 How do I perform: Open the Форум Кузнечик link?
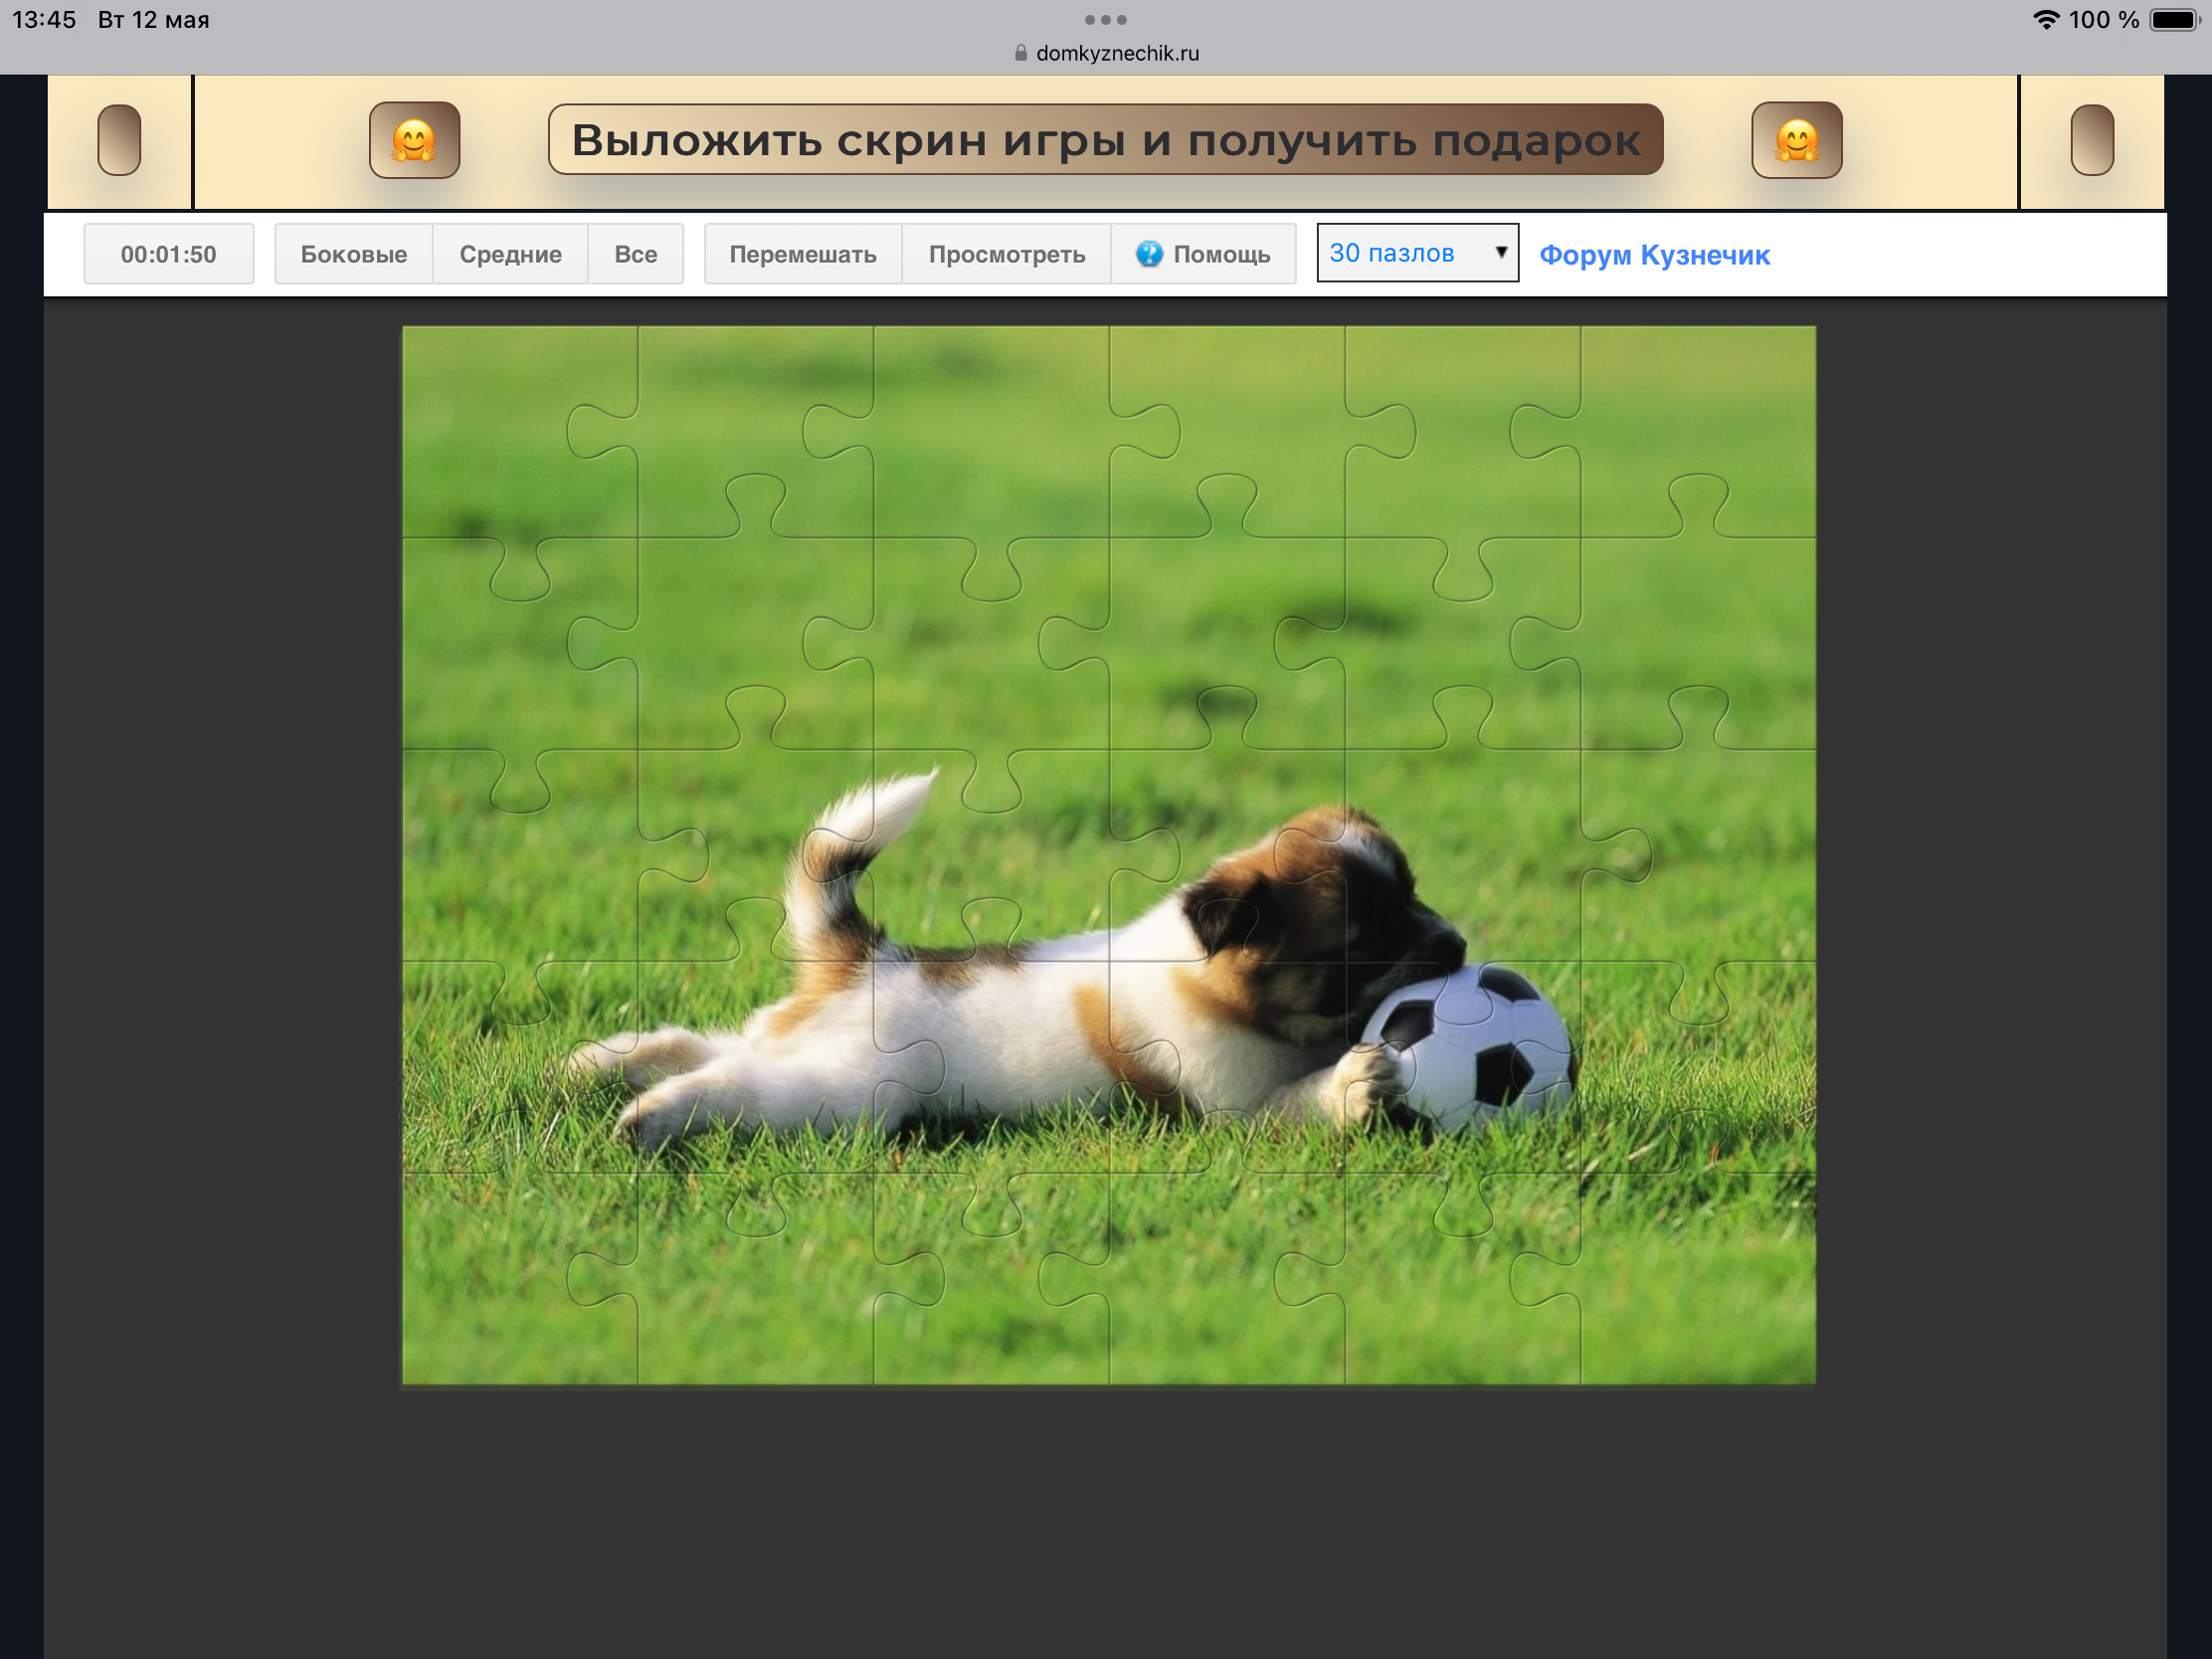(1654, 255)
